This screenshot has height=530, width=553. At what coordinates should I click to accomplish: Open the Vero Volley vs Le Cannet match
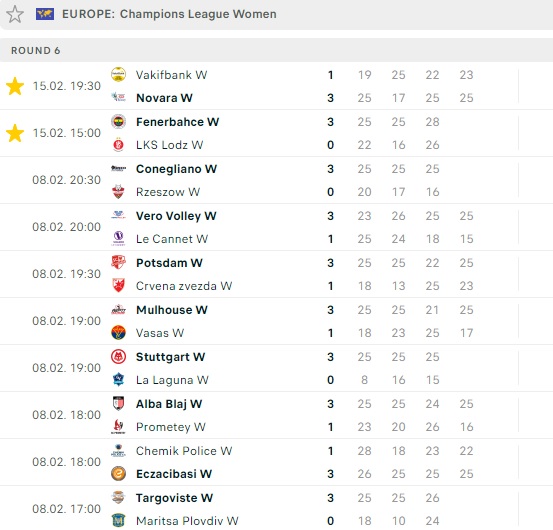[x=276, y=227]
